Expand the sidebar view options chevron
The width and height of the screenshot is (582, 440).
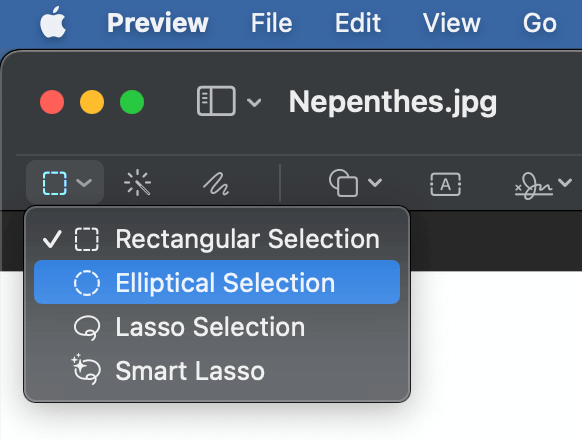pos(254,102)
